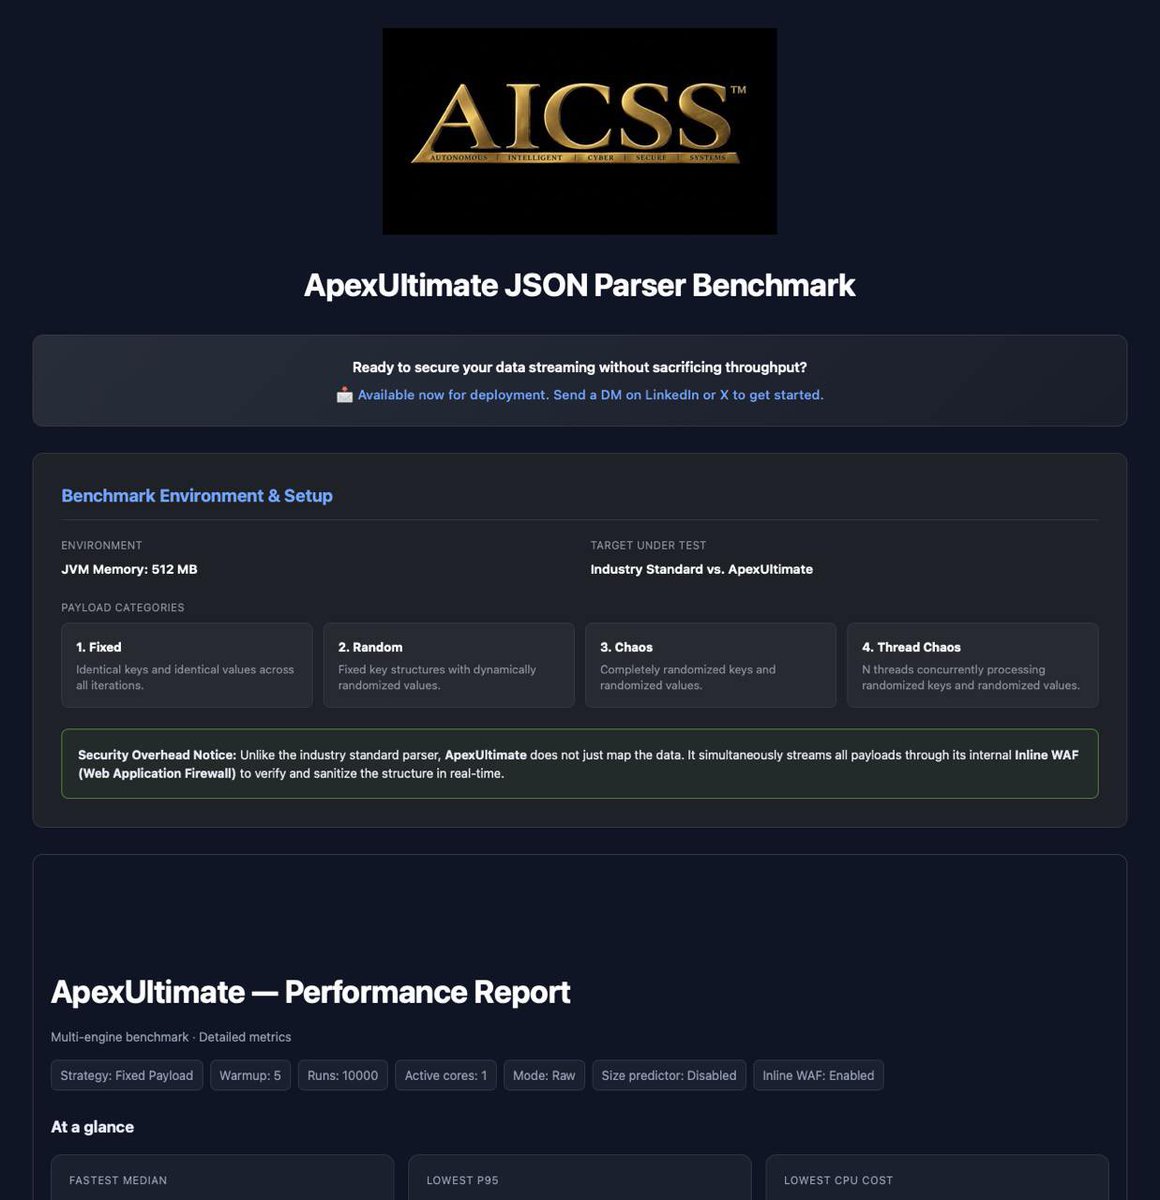This screenshot has height=1200, width=1160.
Task: Click 'Industry Standard vs. ApexUltimate' text
Action: [x=701, y=569]
